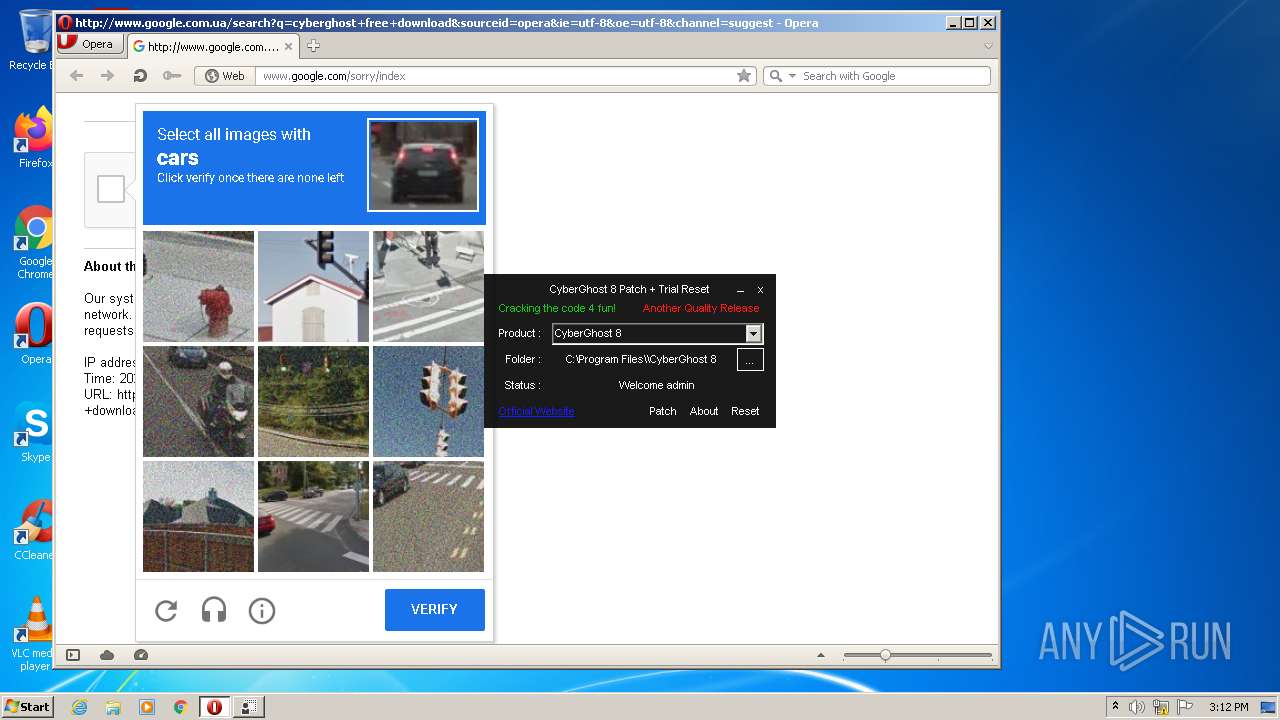This screenshot has width=1280, height=720.
Task: Switch to Opera taskbar button
Action: [x=214, y=707]
